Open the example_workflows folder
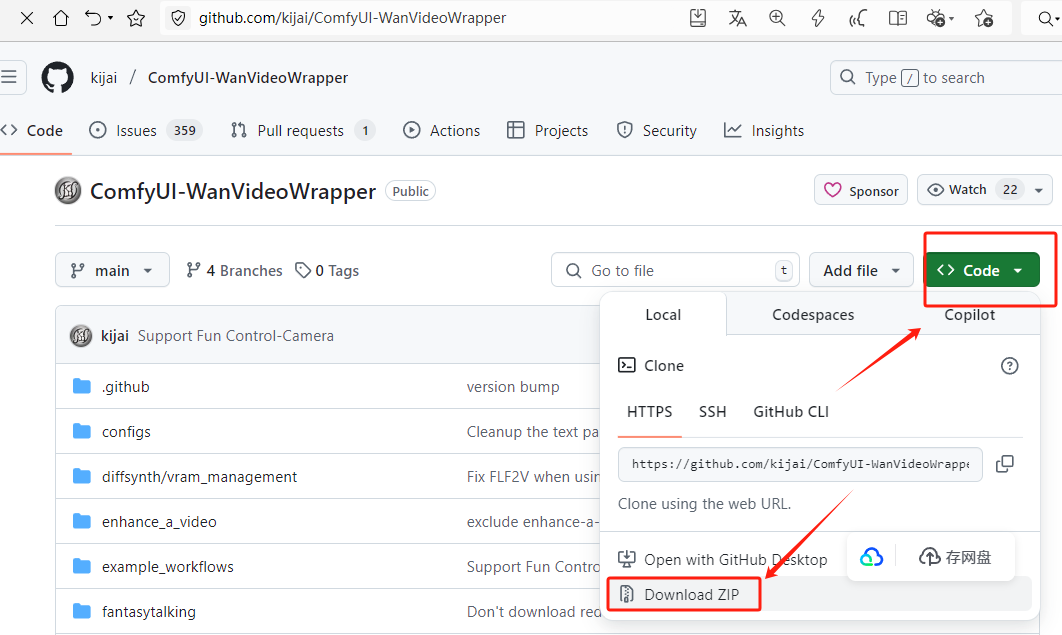The width and height of the screenshot is (1062, 635). [x=167, y=567]
